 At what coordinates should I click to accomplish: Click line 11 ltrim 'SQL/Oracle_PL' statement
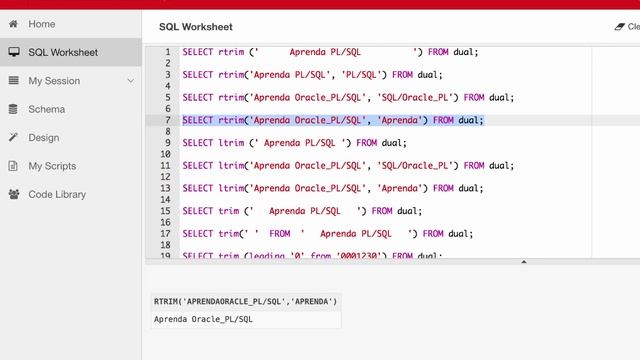point(348,166)
